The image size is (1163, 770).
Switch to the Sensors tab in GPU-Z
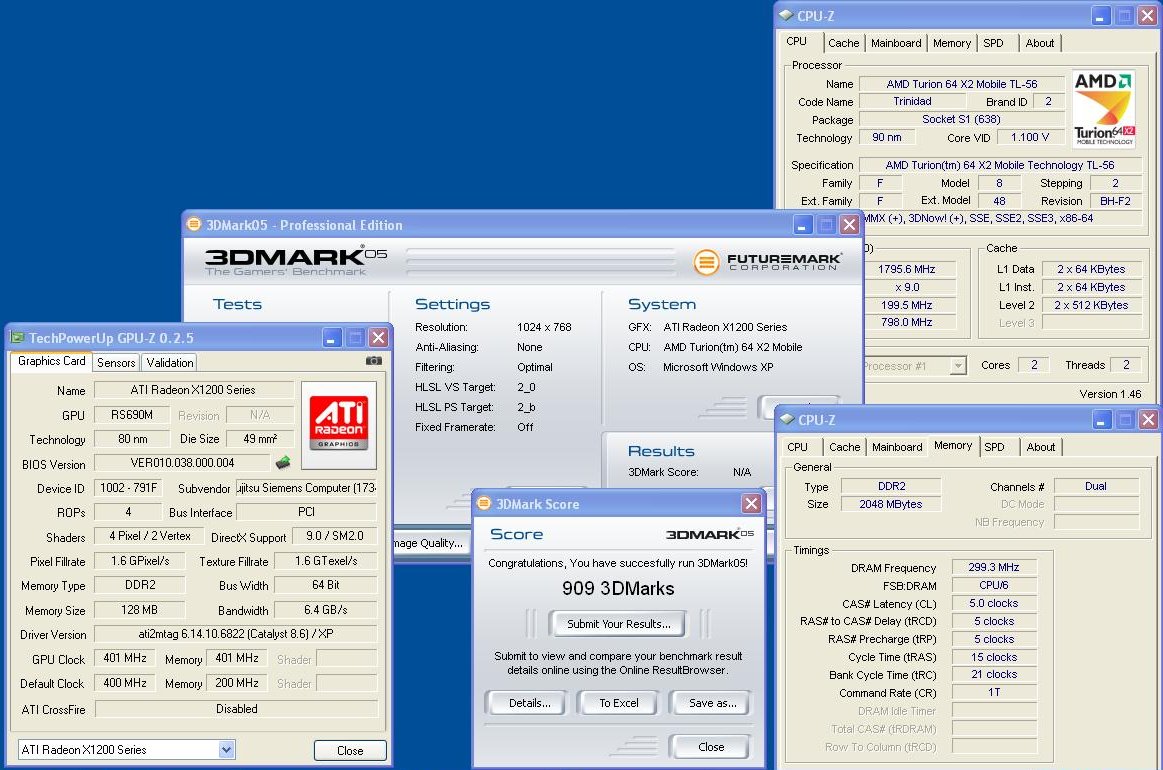click(x=116, y=363)
